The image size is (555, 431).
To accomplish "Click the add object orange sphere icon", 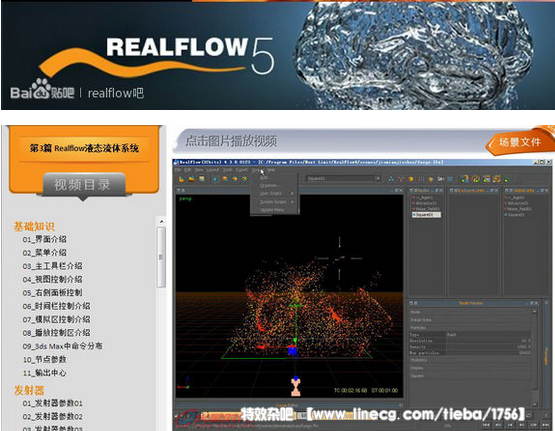I will [x=411, y=179].
